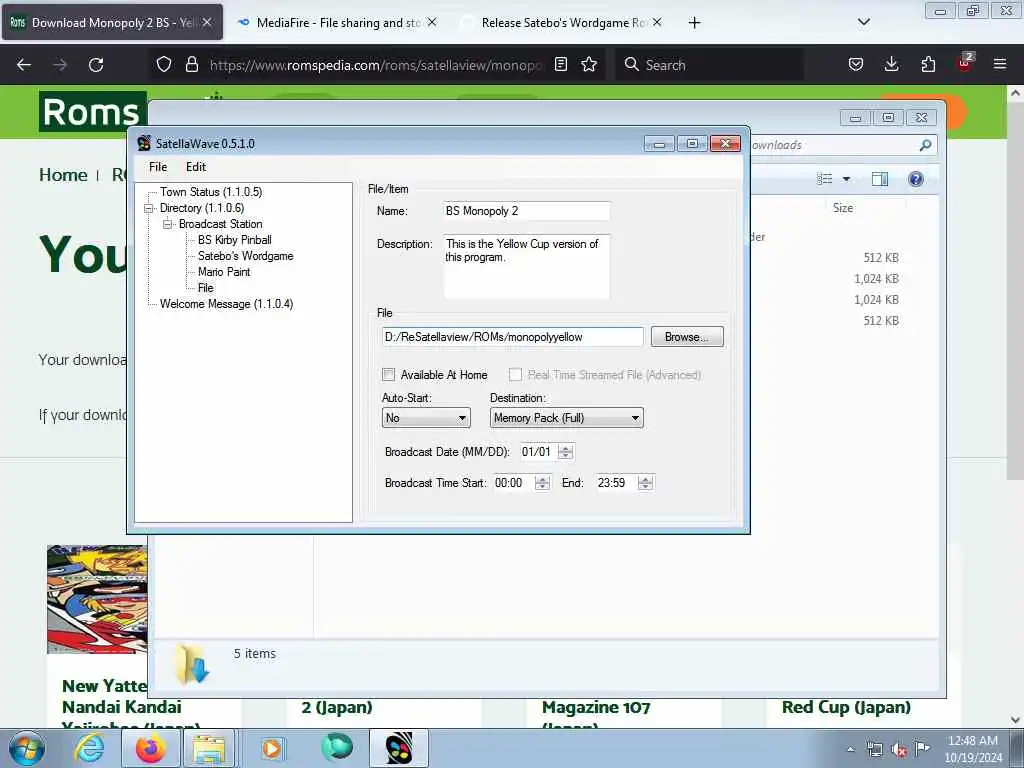The width and height of the screenshot is (1024, 768).
Task: Switch to the MediaFire tab
Action: (x=338, y=23)
